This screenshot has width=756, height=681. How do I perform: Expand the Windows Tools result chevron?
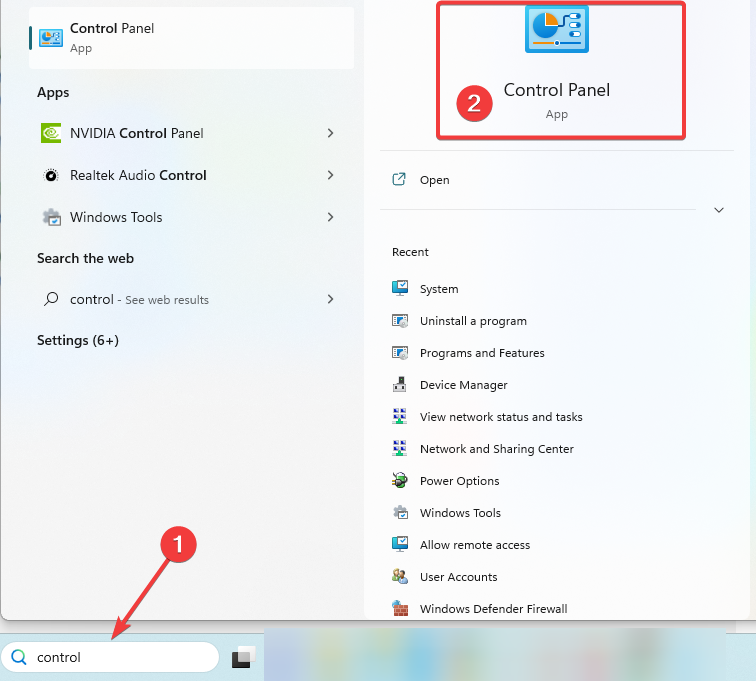pos(330,217)
